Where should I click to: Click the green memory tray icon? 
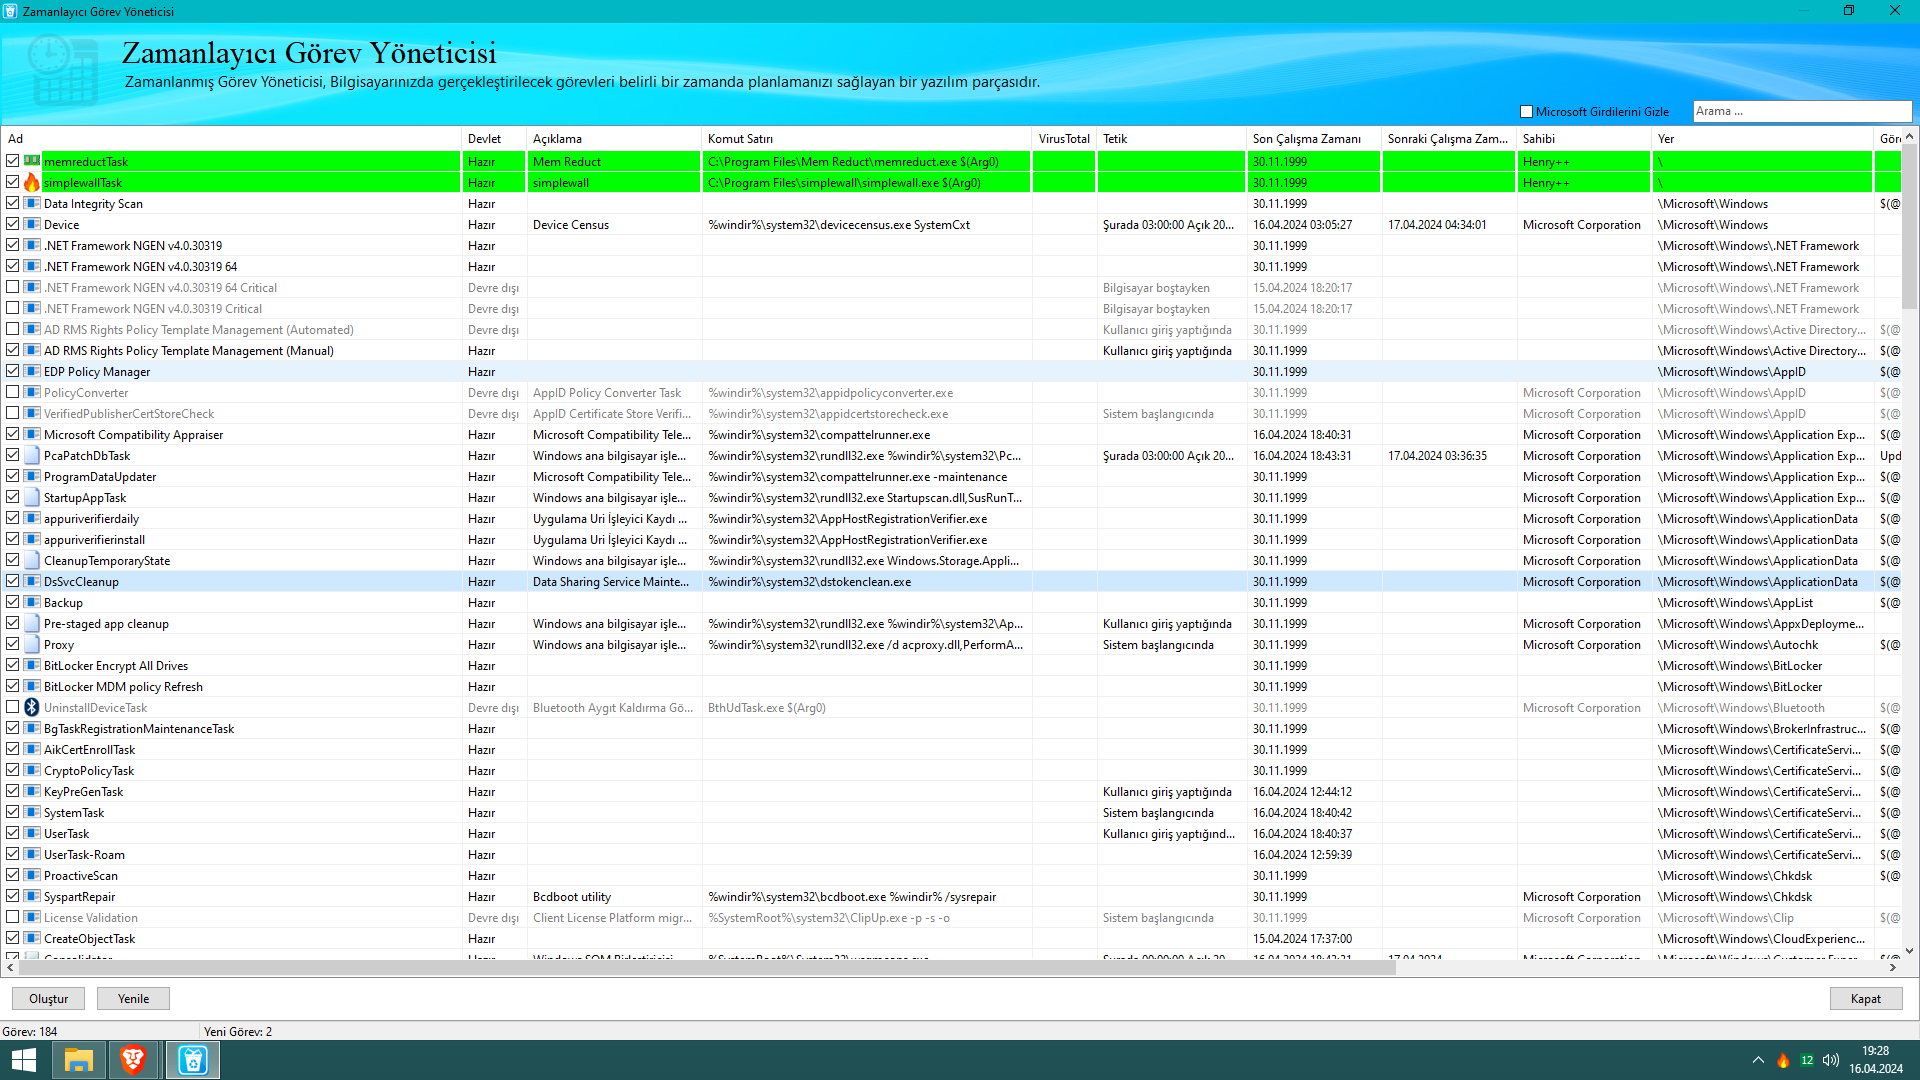[1807, 1060]
